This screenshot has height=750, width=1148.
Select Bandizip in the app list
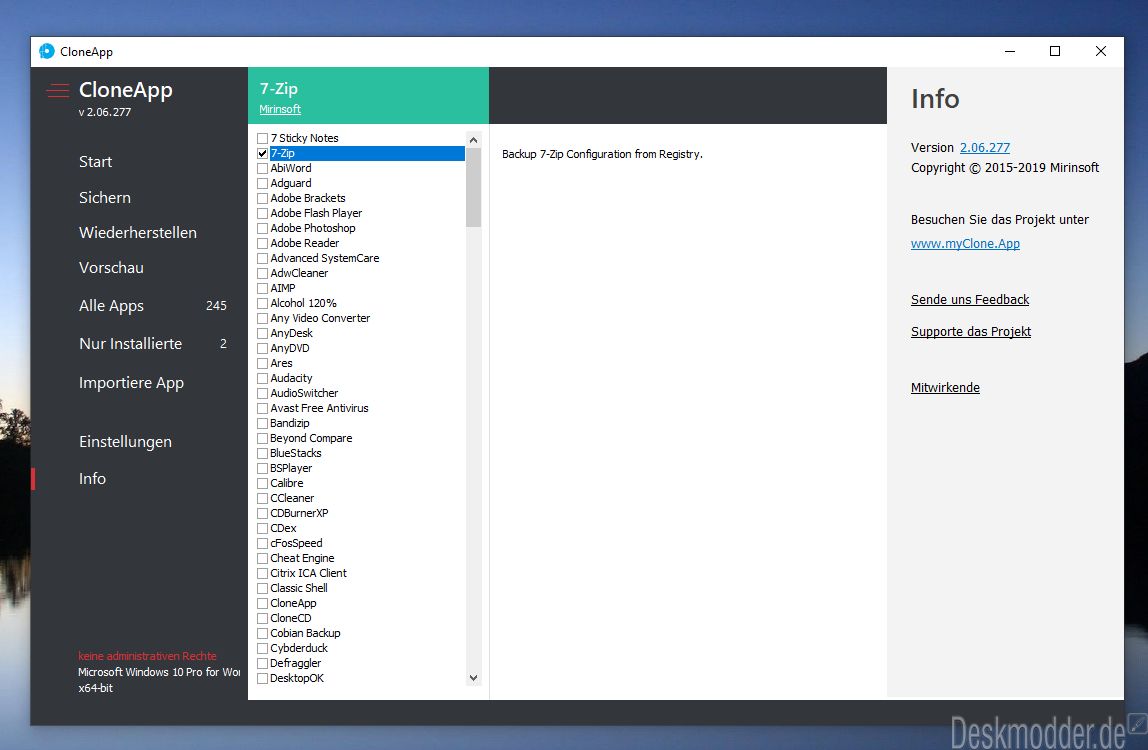289,423
